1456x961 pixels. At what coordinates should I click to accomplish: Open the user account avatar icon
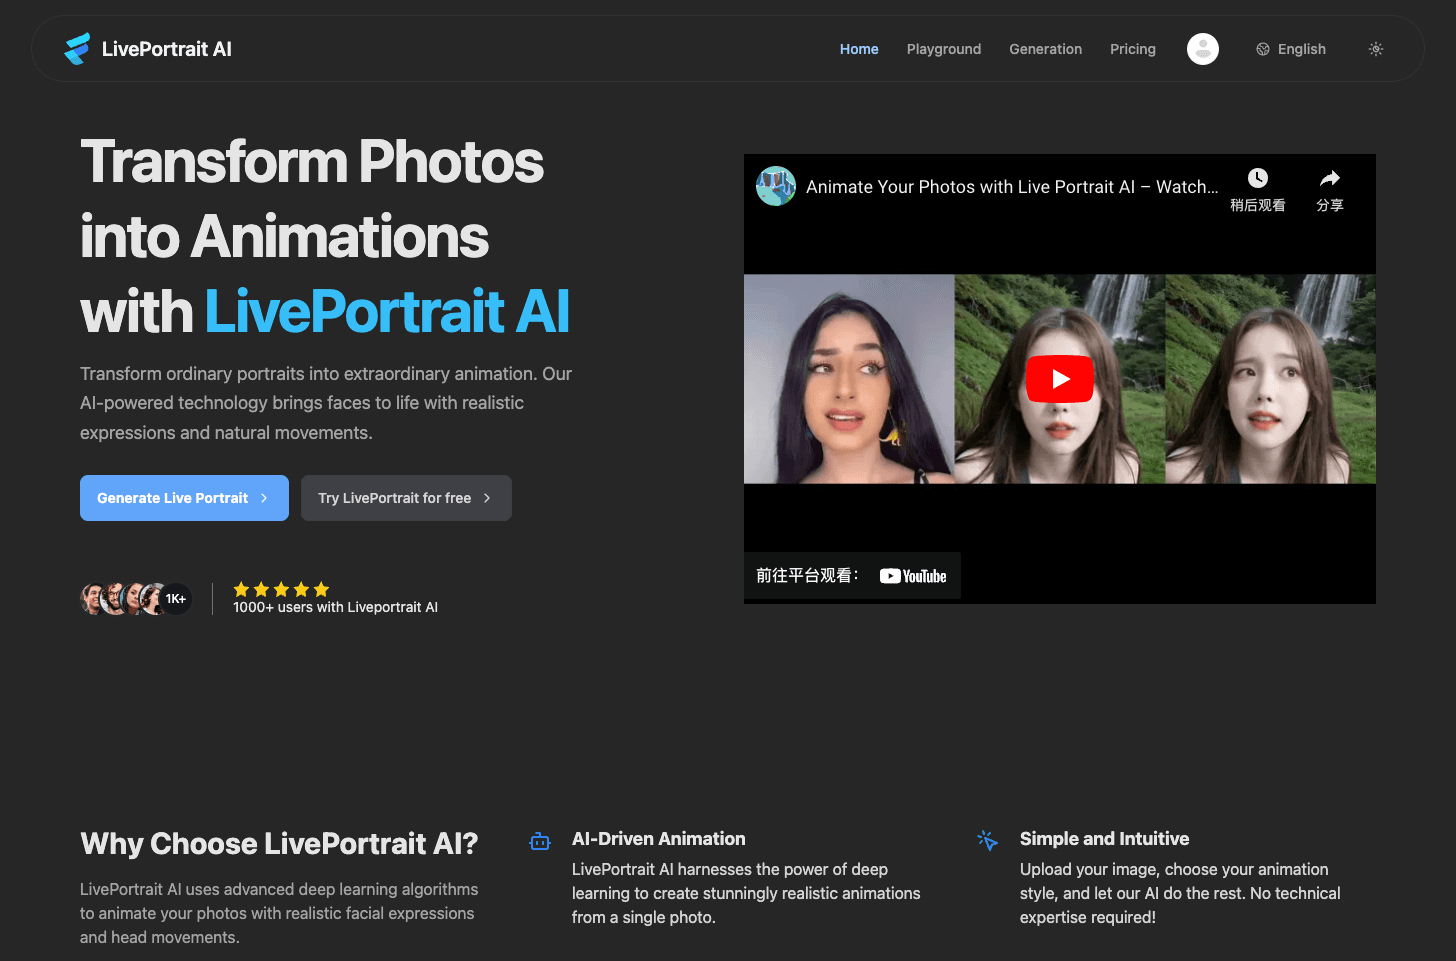1202,48
